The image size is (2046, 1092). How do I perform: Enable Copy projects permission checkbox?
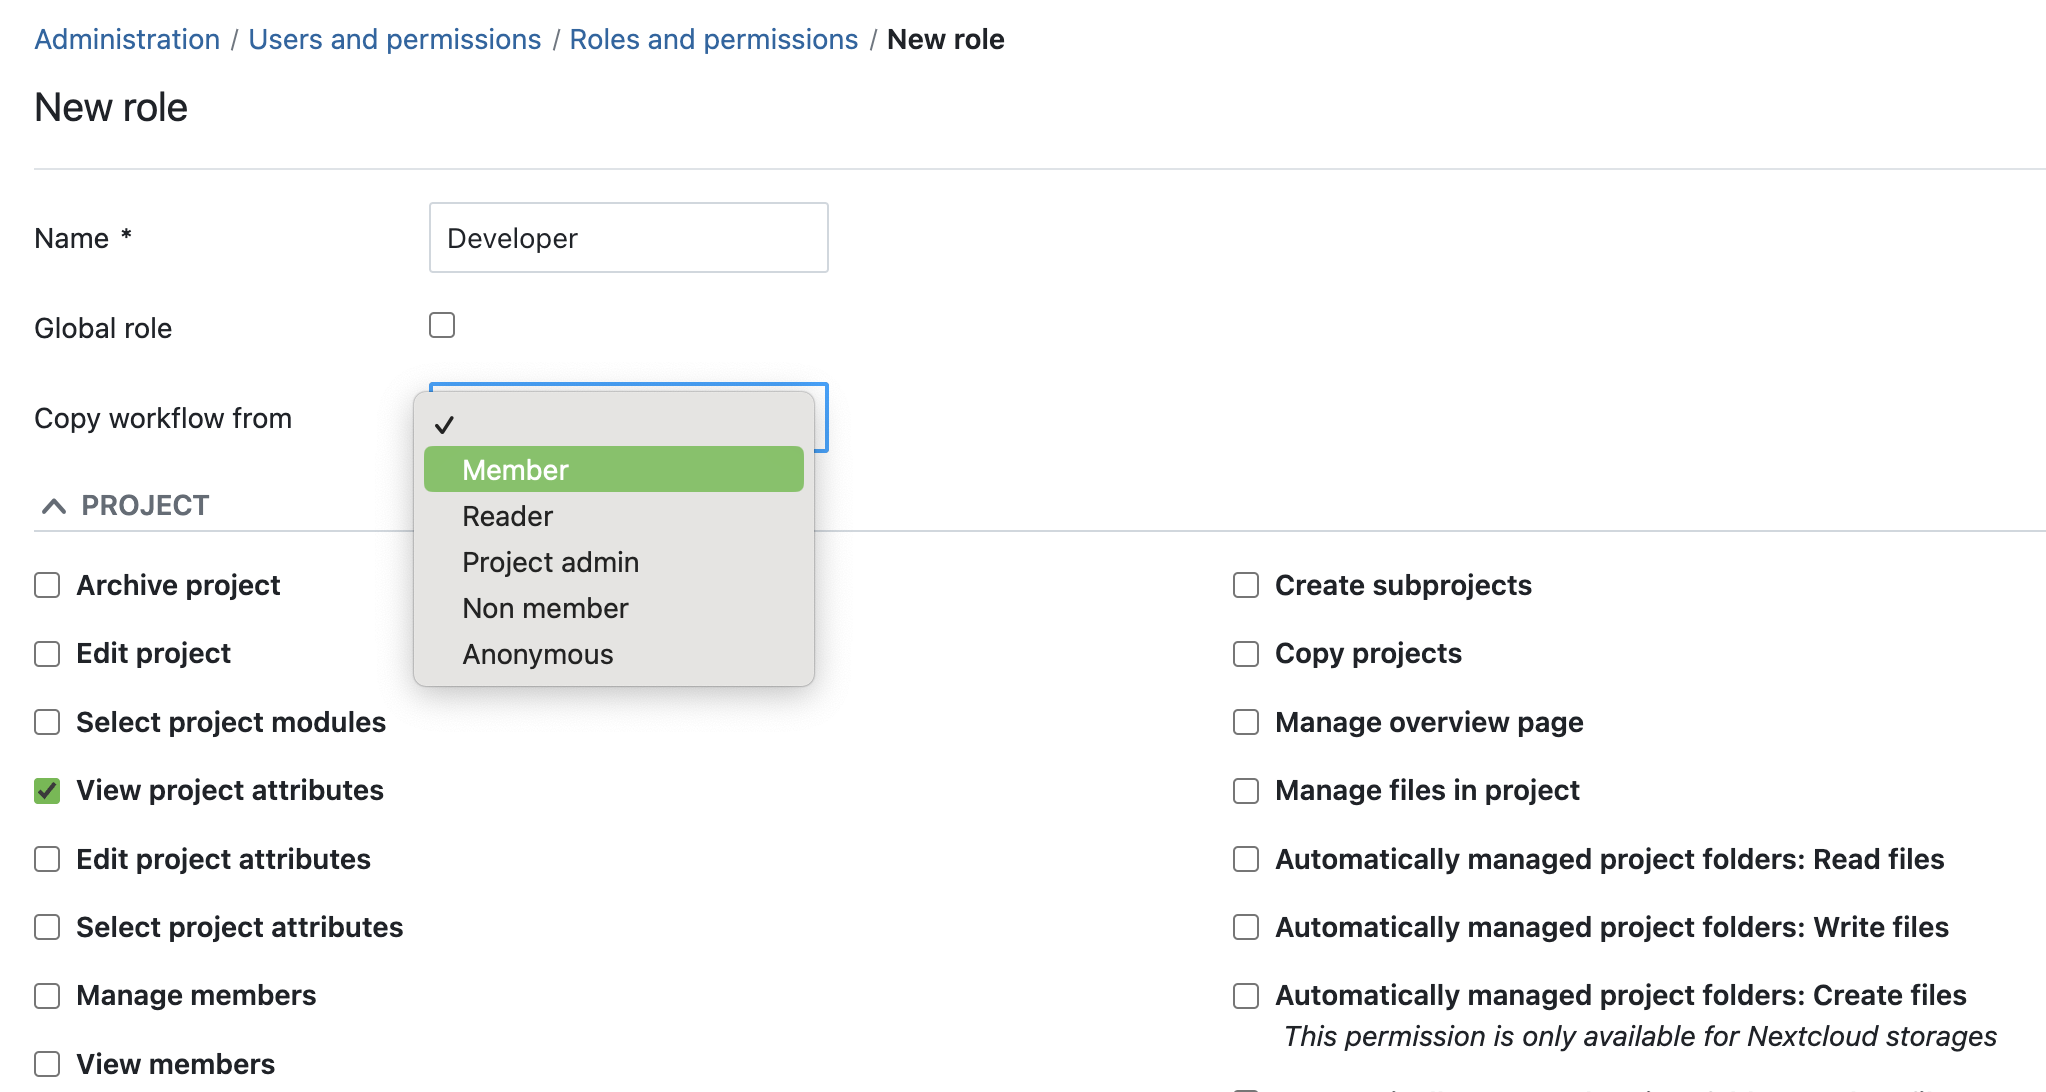pyautogui.click(x=1245, y=654)
